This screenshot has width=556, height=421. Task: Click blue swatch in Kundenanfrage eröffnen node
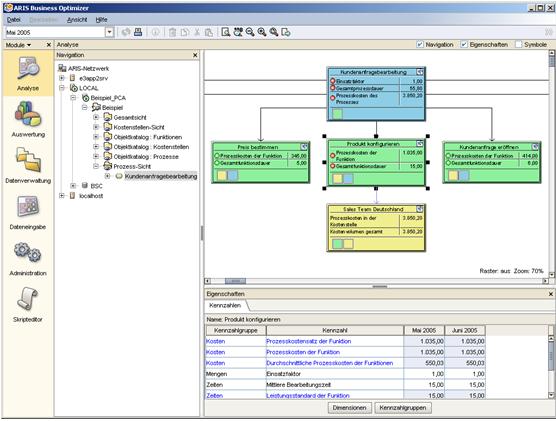coord(464,175)
